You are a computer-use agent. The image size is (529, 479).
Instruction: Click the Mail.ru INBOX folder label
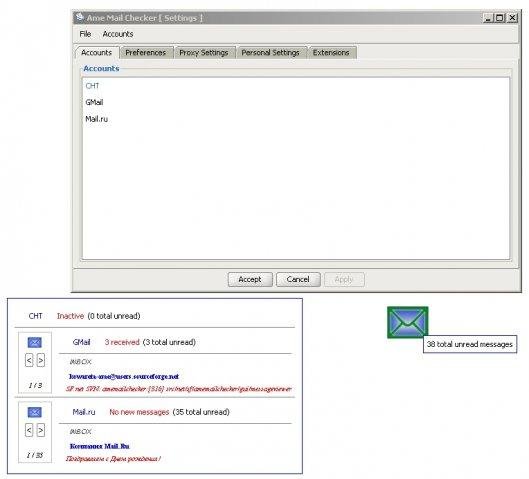coord(80,432)
